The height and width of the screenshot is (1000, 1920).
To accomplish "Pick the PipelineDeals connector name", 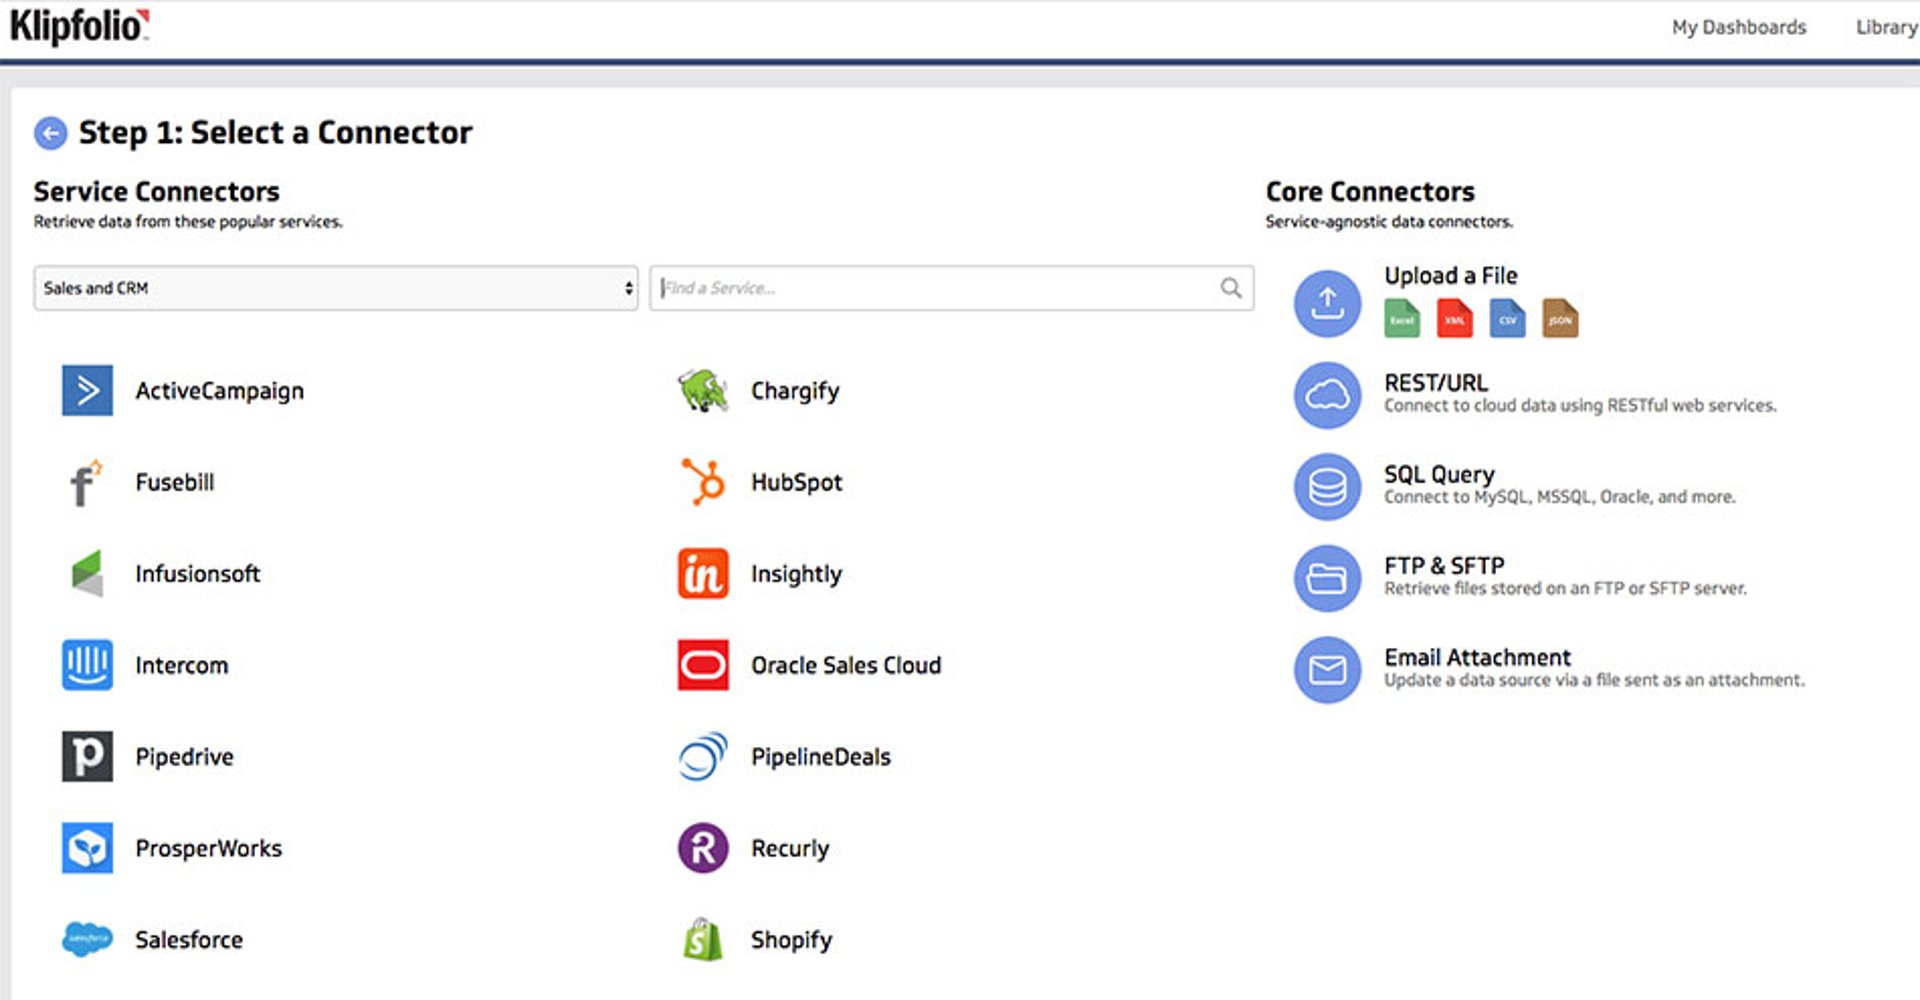I will (x=821, y=757).
